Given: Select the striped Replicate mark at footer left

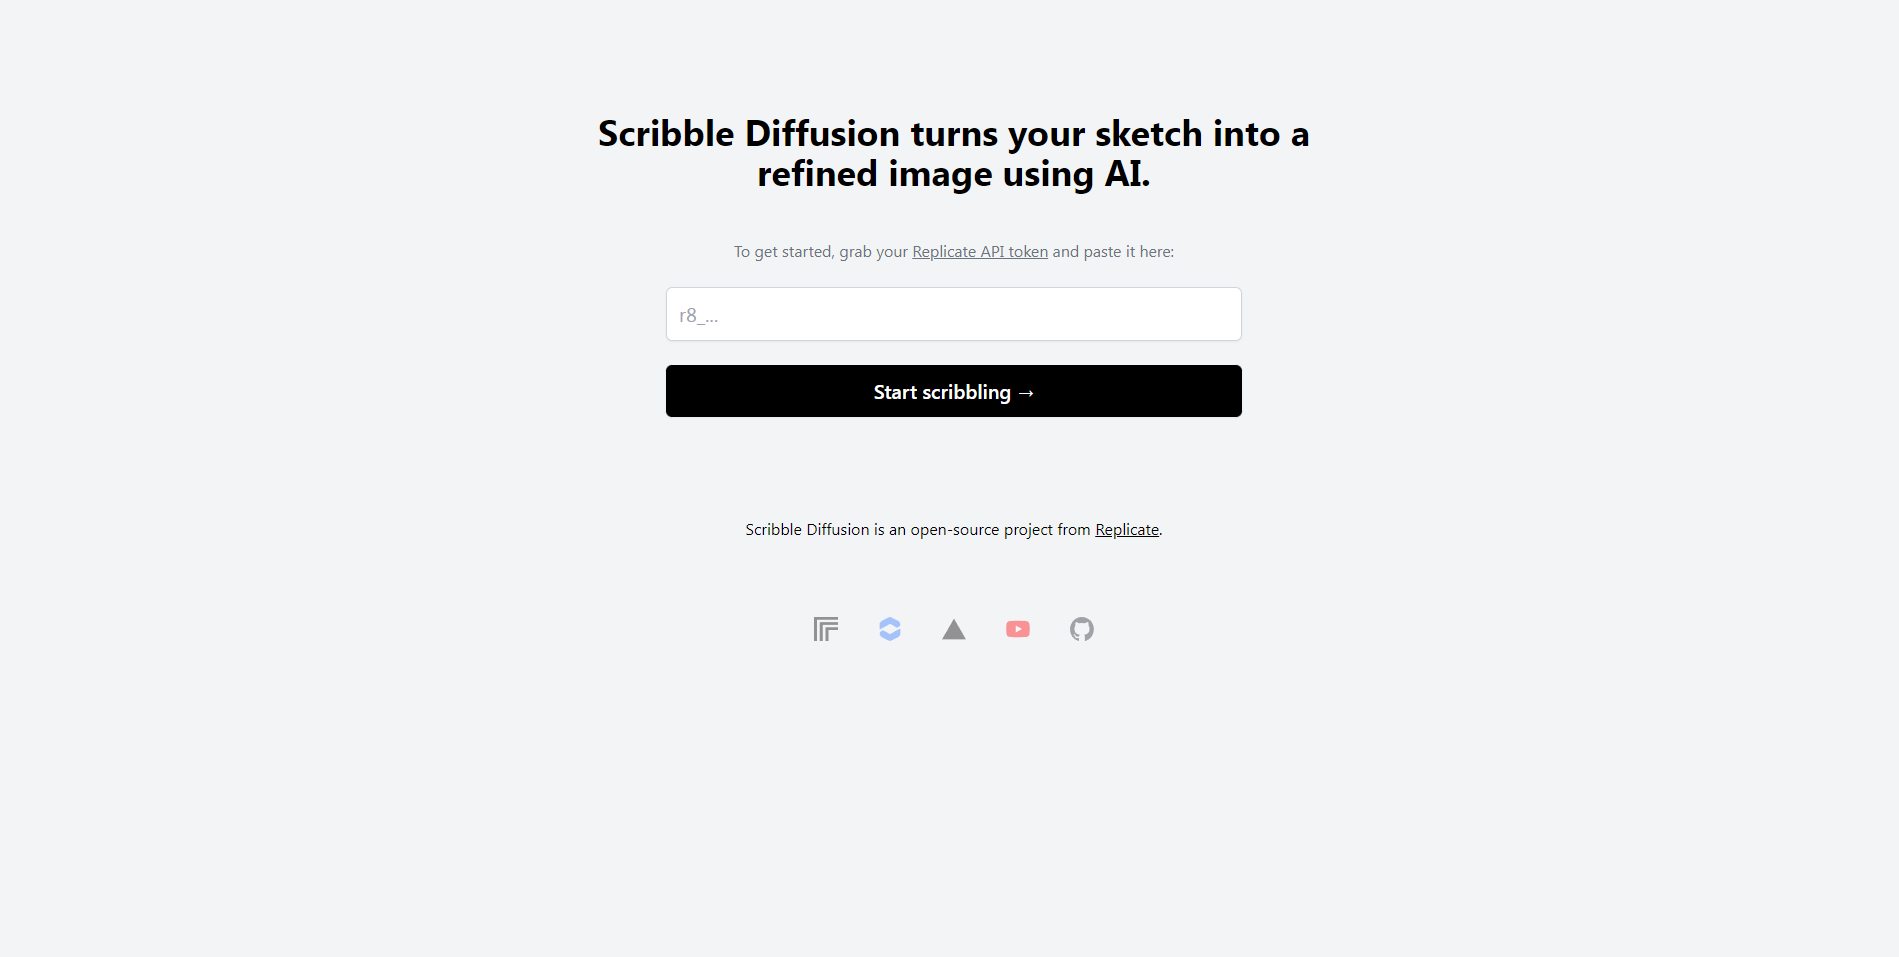Looking at the screenshot, I should pos(825,629).
